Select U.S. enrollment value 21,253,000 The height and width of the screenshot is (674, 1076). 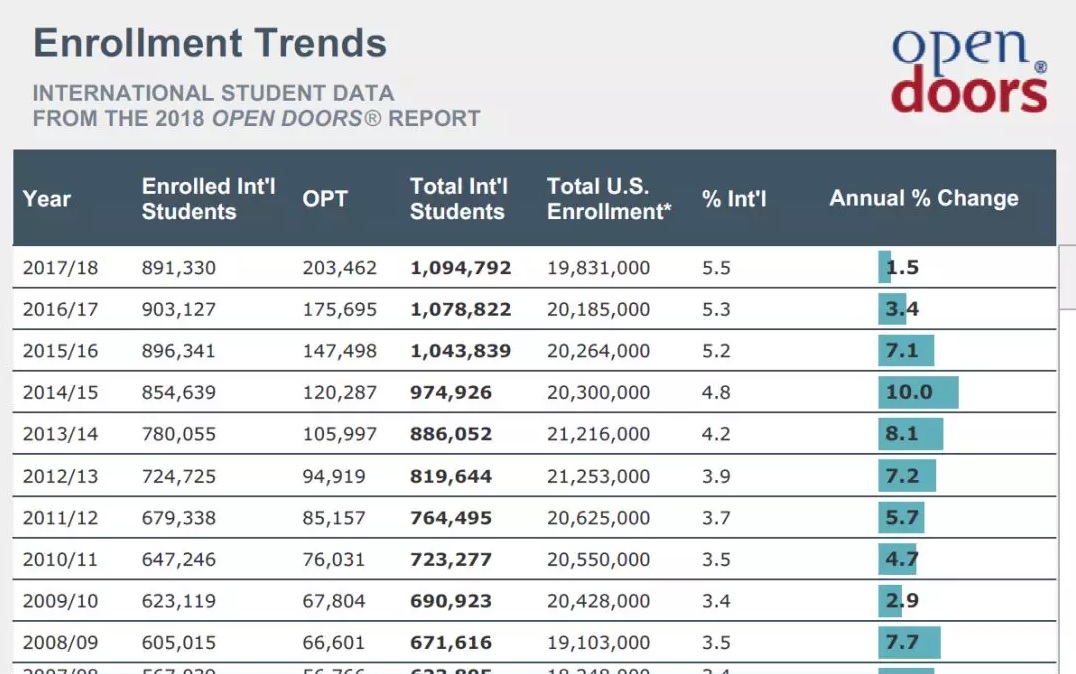[x=598, y=476]
